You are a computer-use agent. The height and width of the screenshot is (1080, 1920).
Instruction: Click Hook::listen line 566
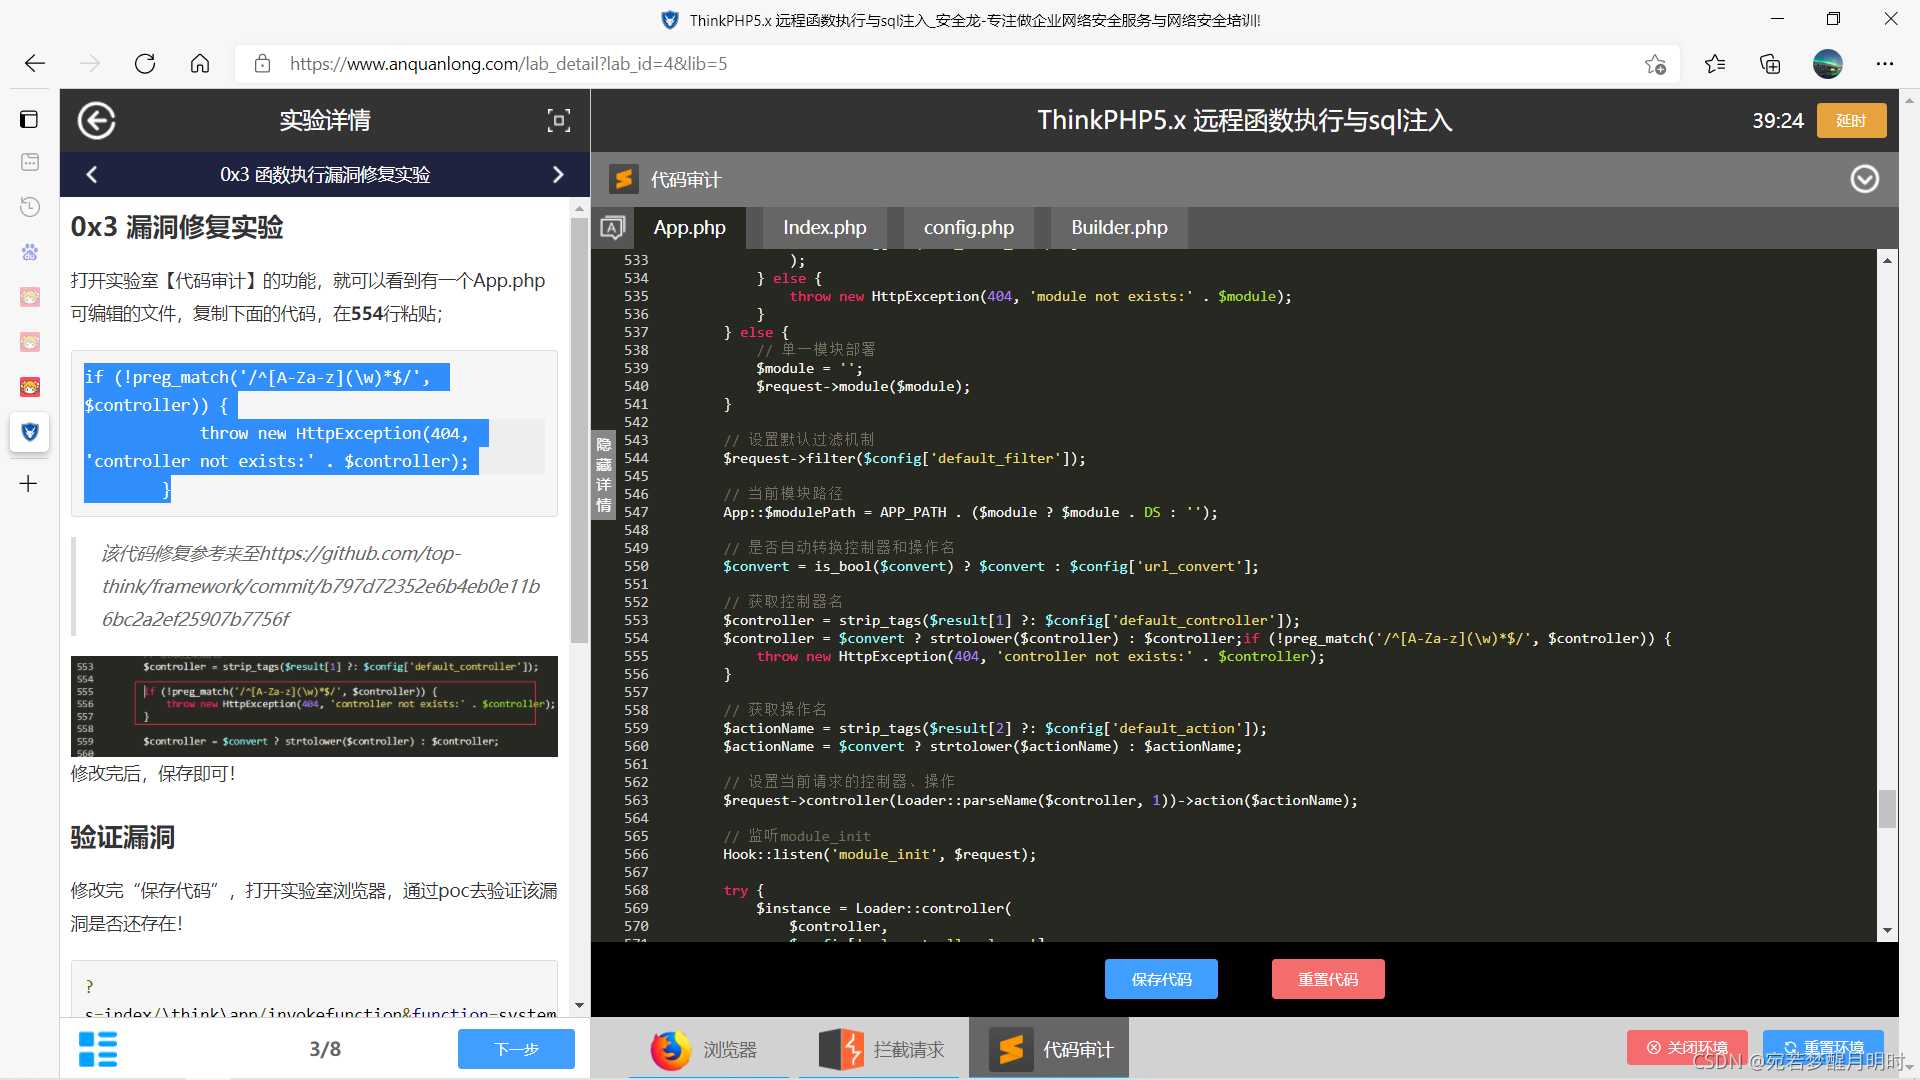(x=880, y=854)
